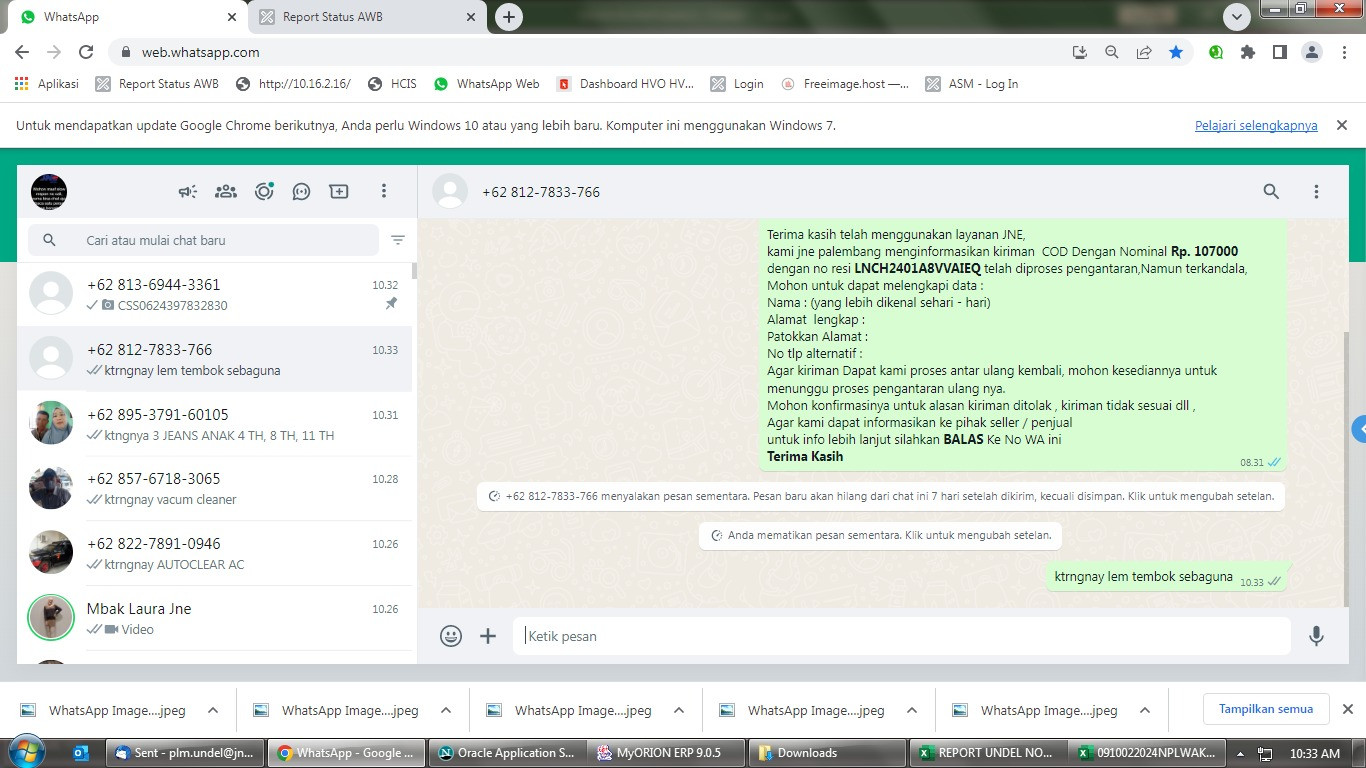This screenshot has height=768, width=1366.
Task: Bookmark this page with the star icon
Action: pos(1176,52)
